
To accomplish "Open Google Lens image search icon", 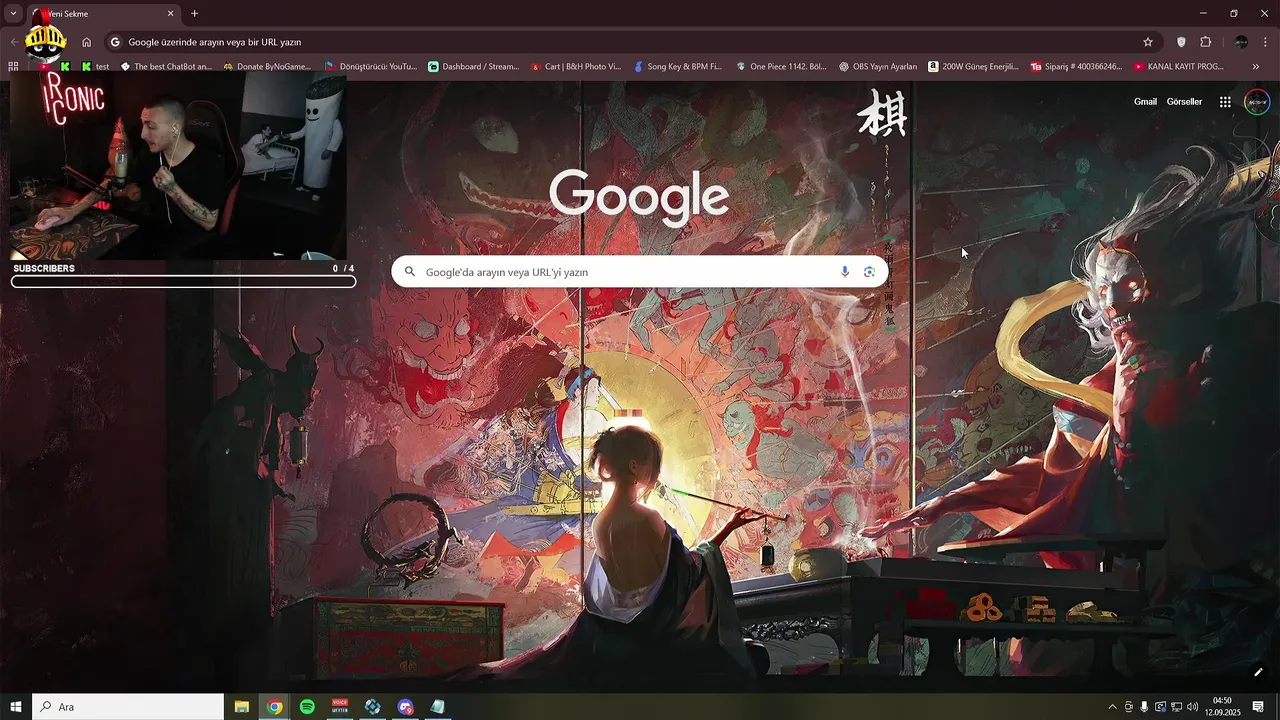I will coord(869,272).
